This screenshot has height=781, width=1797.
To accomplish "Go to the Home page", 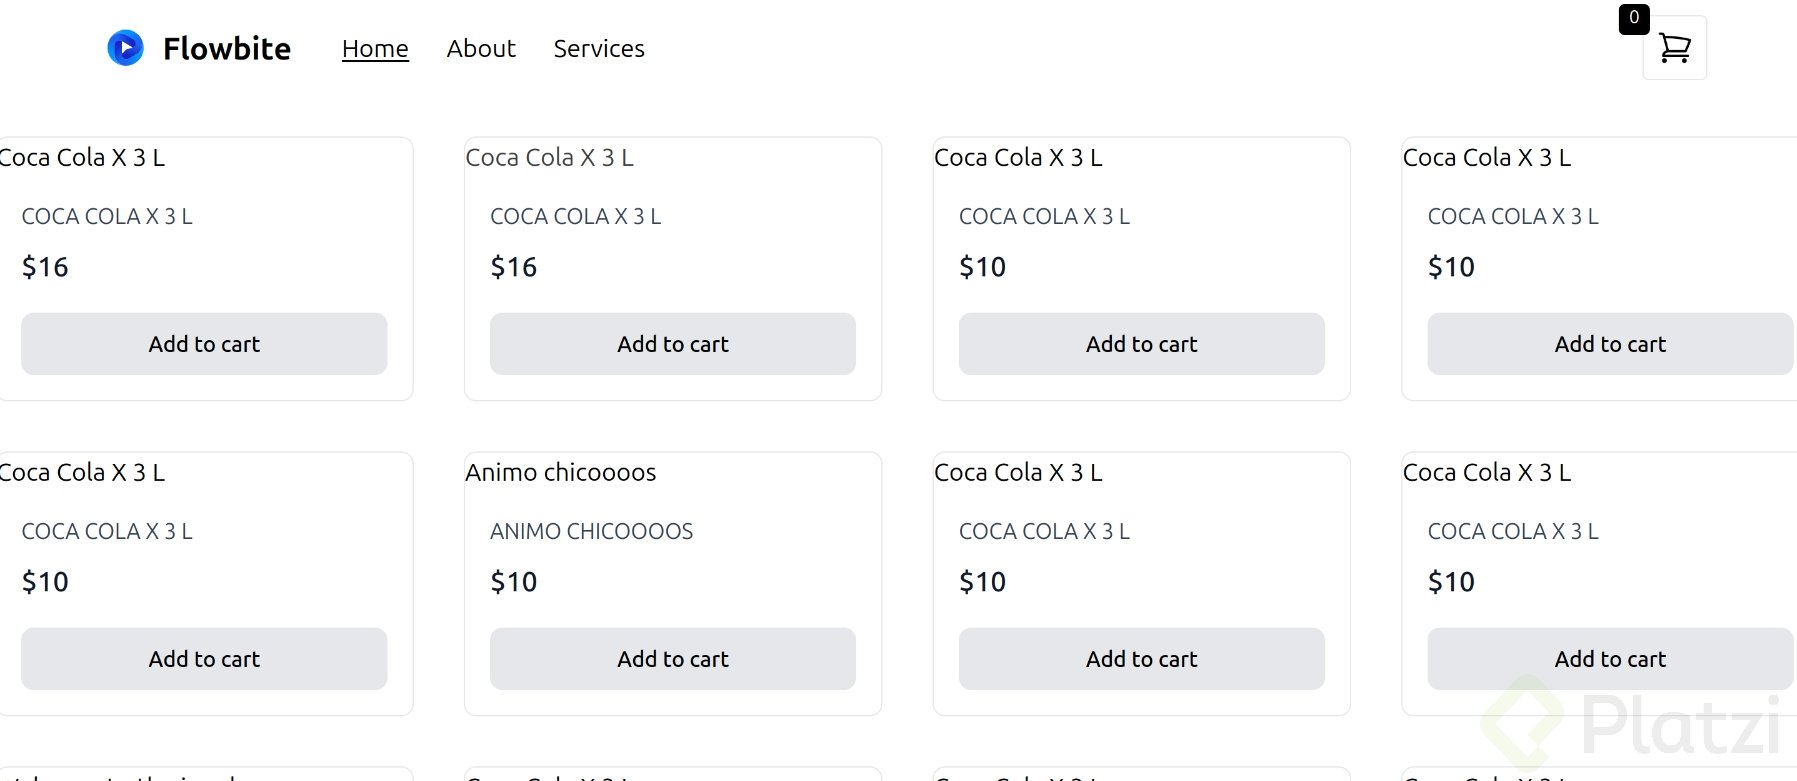I will coord(375,48).
